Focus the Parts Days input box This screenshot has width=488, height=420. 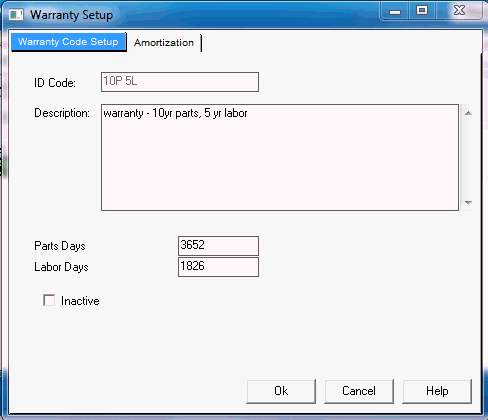[x=218, y=246]
